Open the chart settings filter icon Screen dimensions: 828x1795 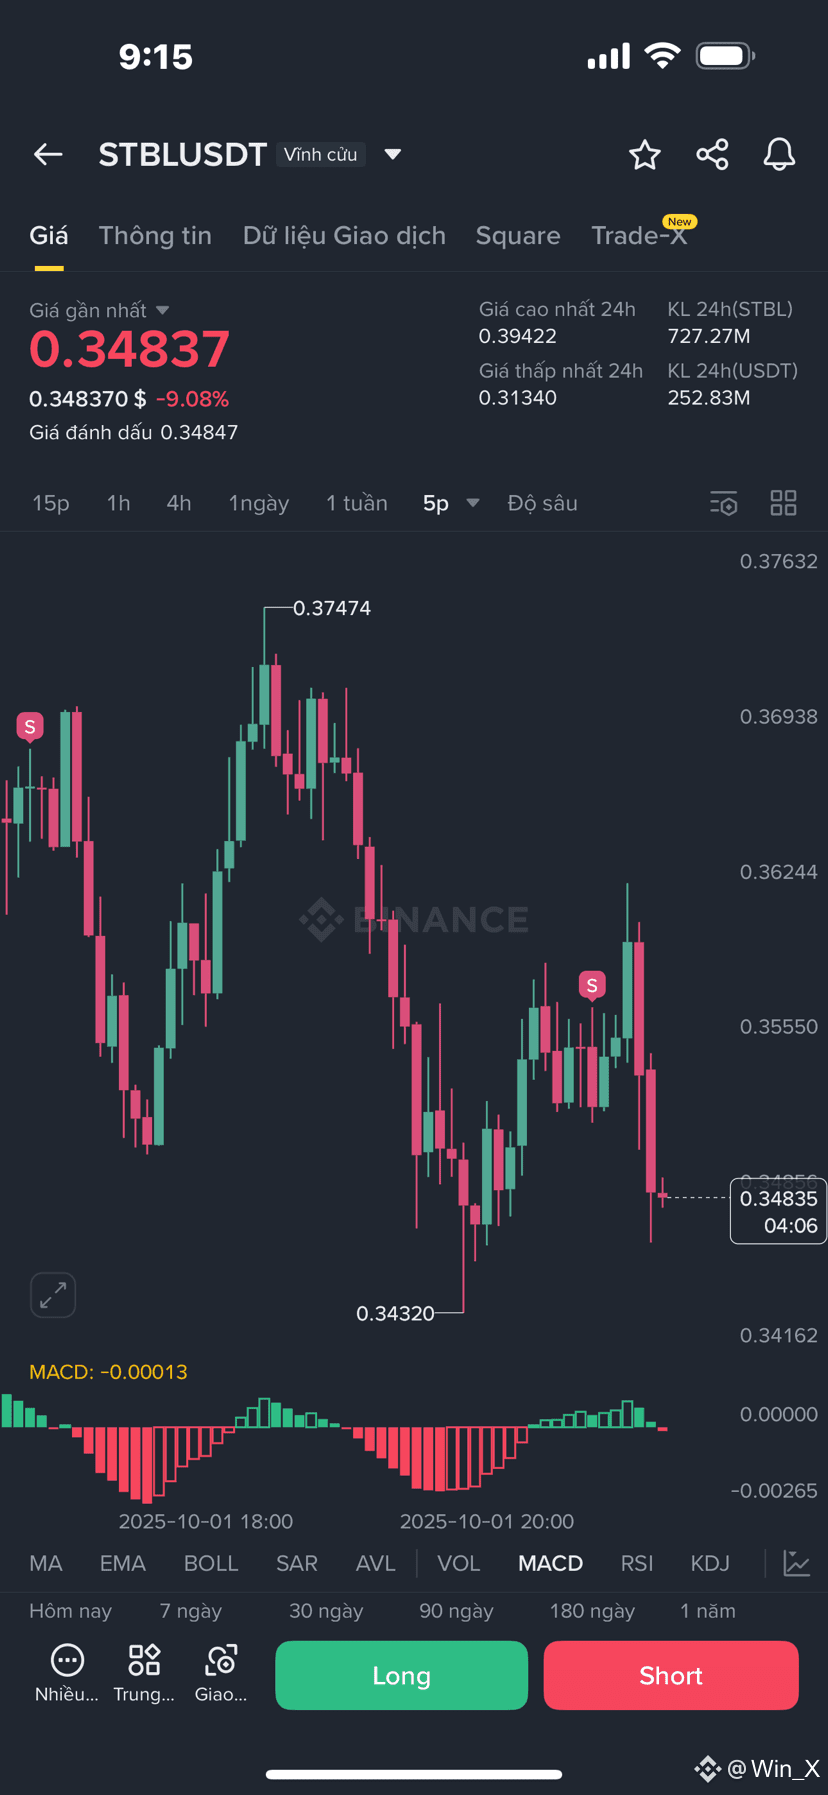pos(723,502)
